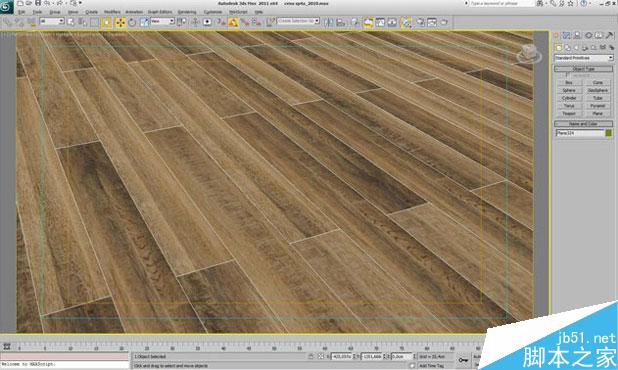The height and width of the screenshot is (370, 618).
Task: Click the Render Production teapot icon
Action: [x=444, y=22]
